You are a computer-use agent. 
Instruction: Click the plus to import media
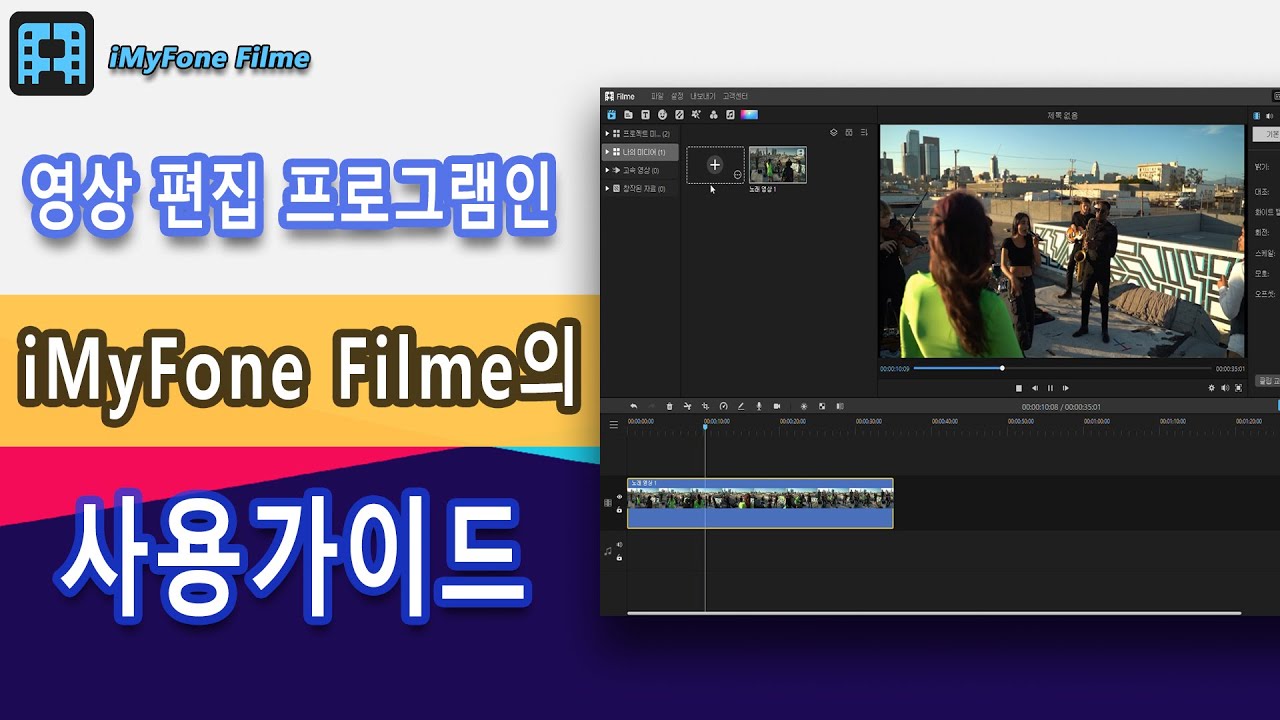(x=715, y=165)
